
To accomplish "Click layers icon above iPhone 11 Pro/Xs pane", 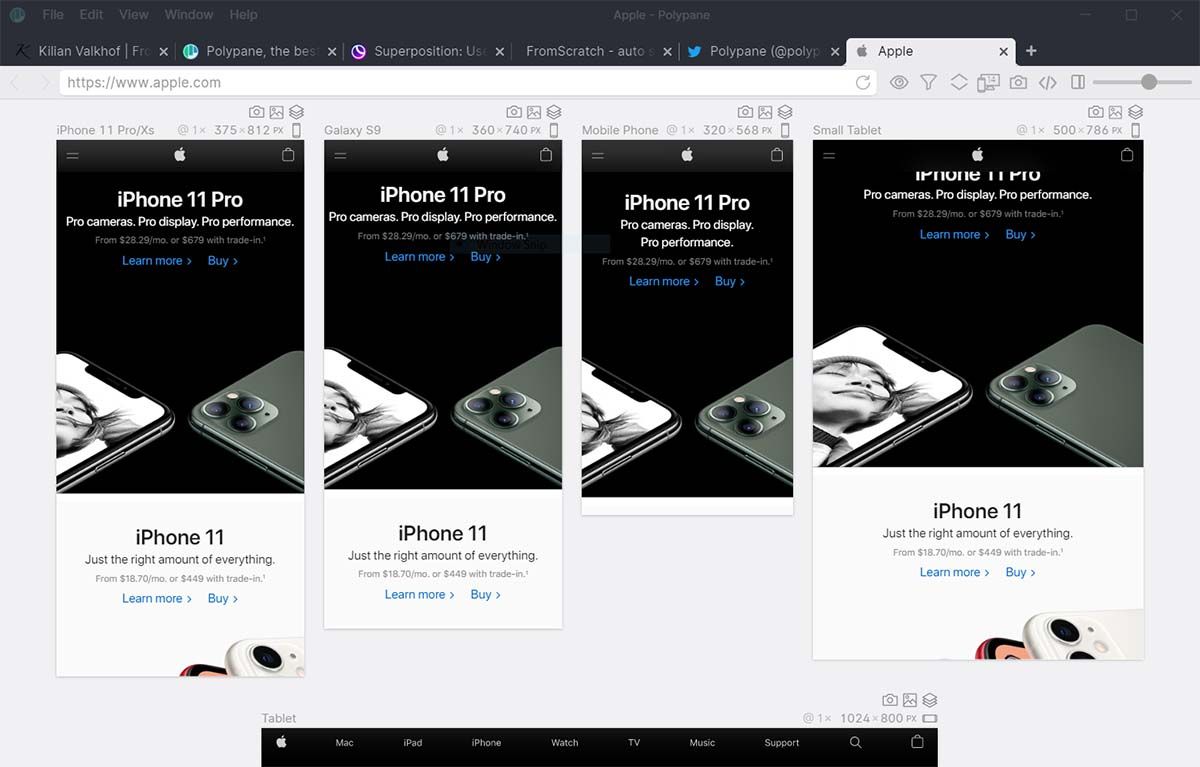I will [x=297, y=113].
